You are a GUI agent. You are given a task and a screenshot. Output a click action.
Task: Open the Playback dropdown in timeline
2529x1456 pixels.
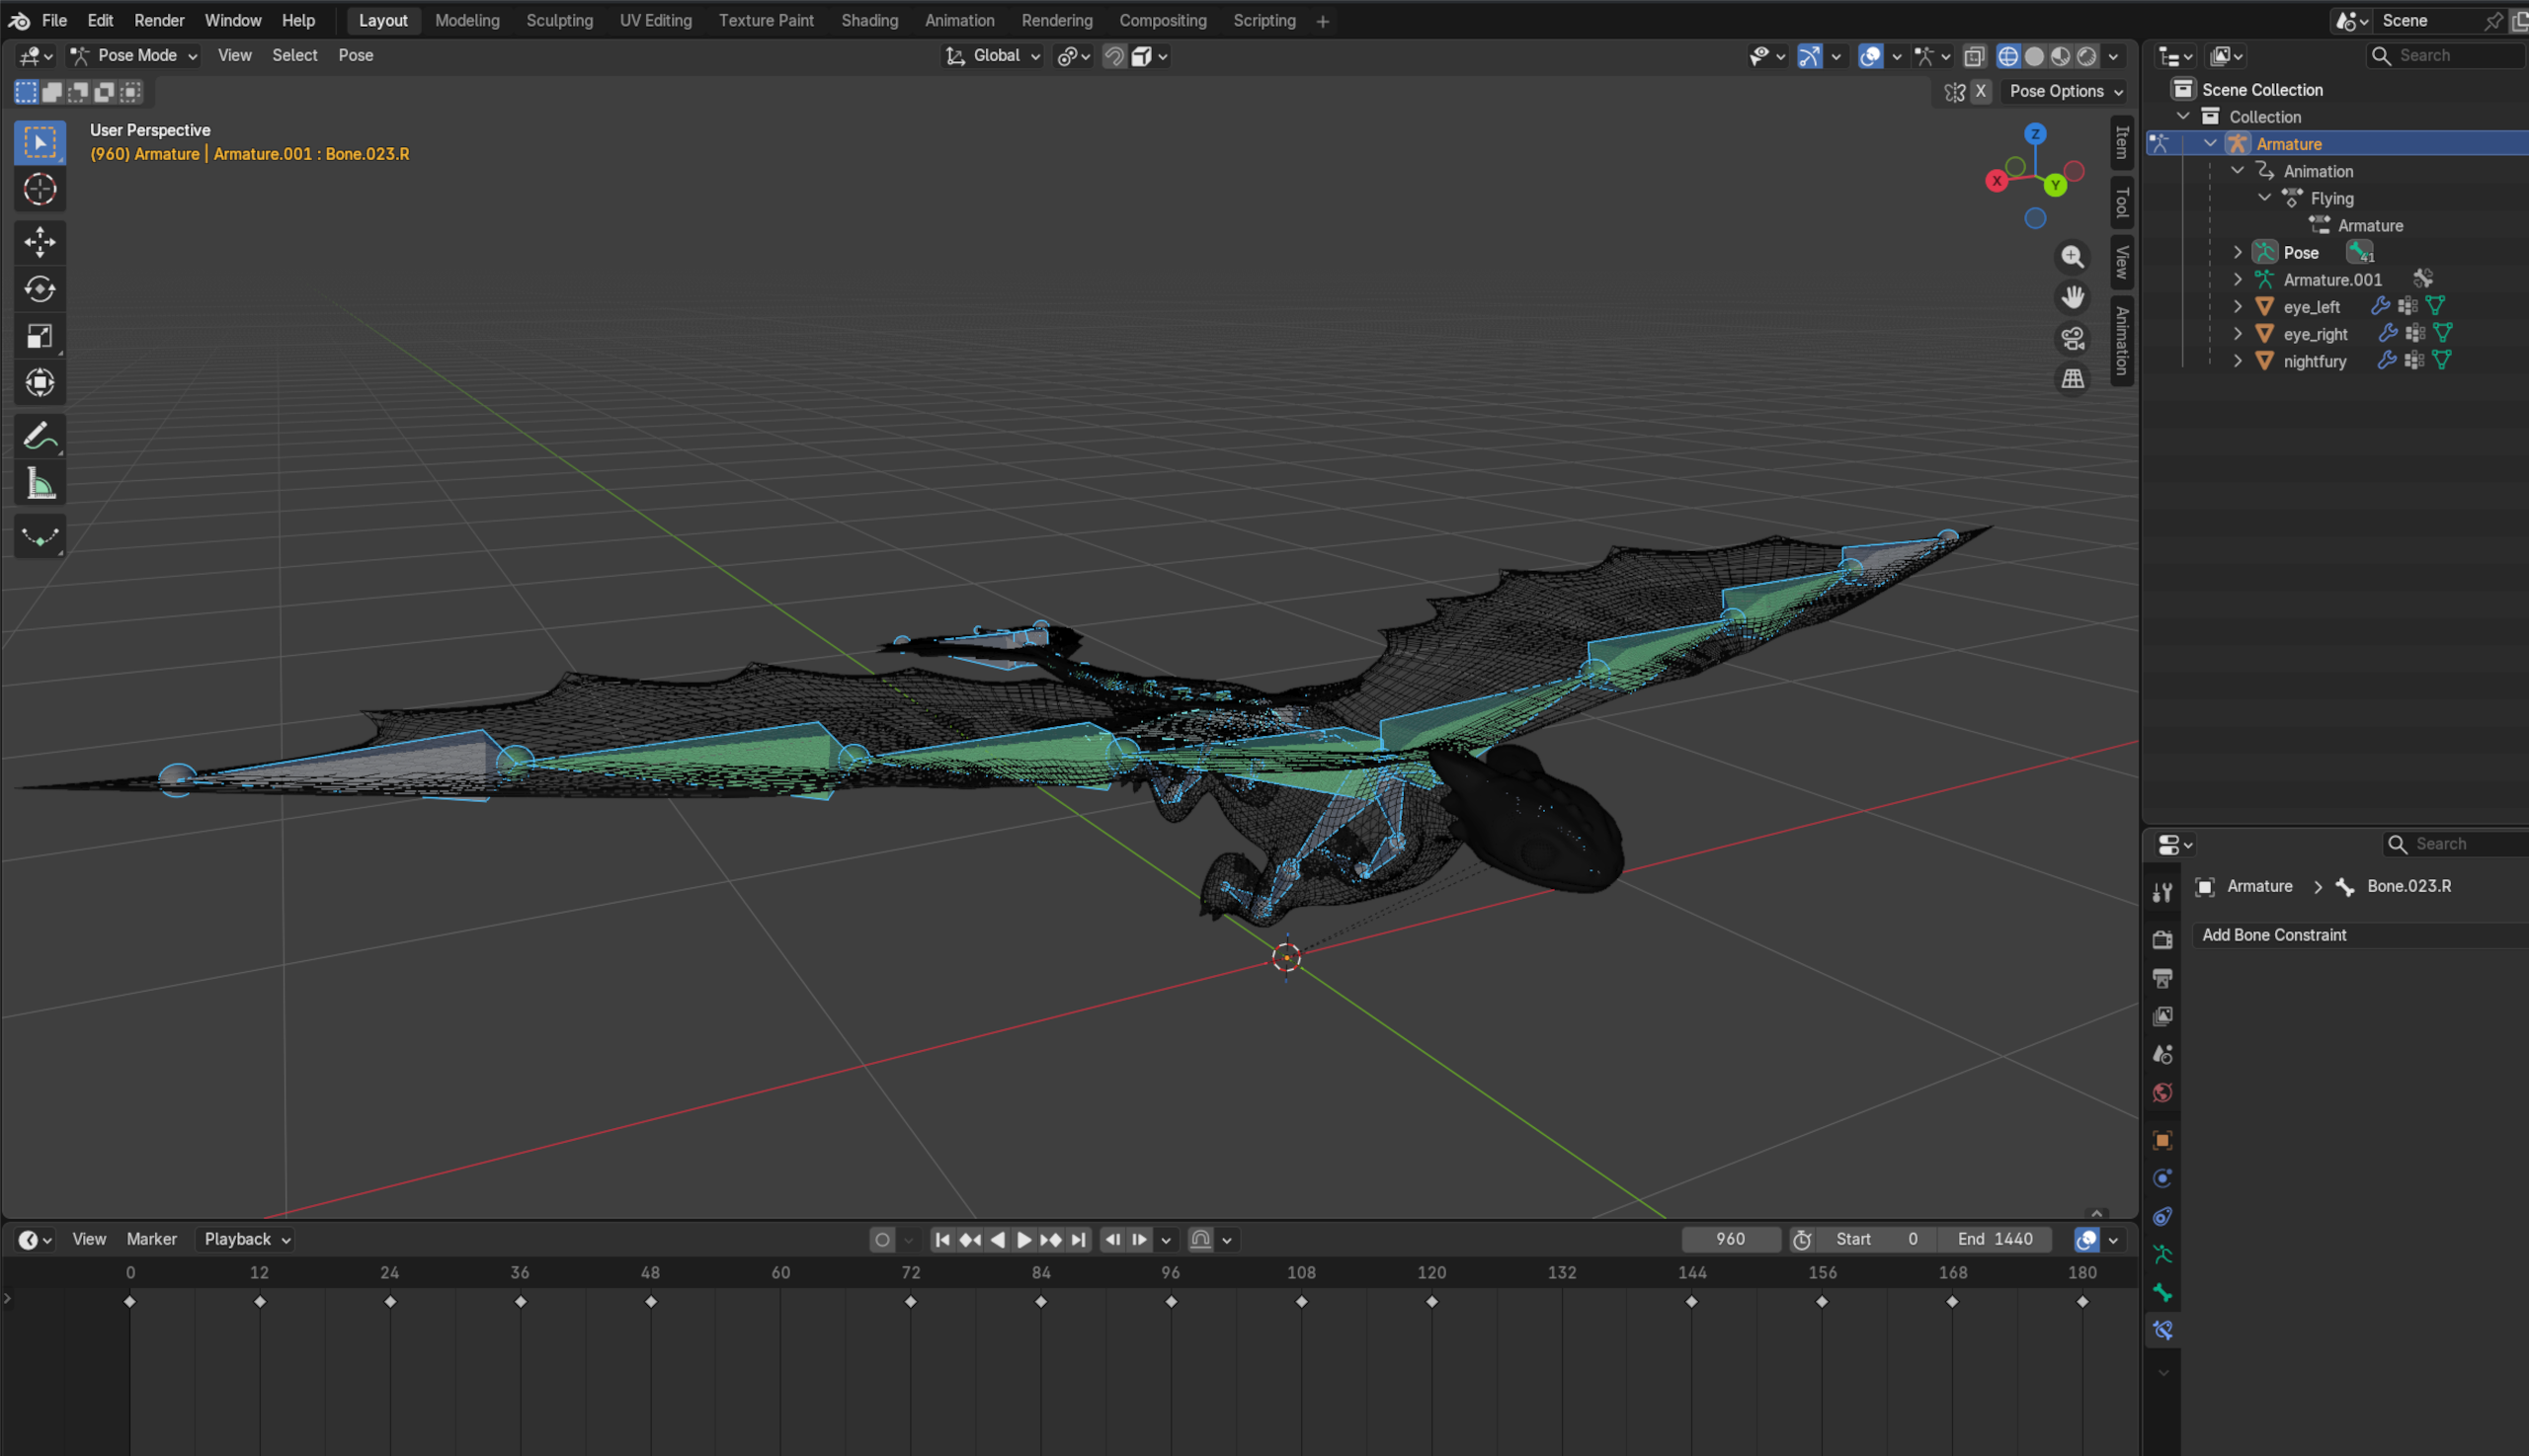point(245,1239)
